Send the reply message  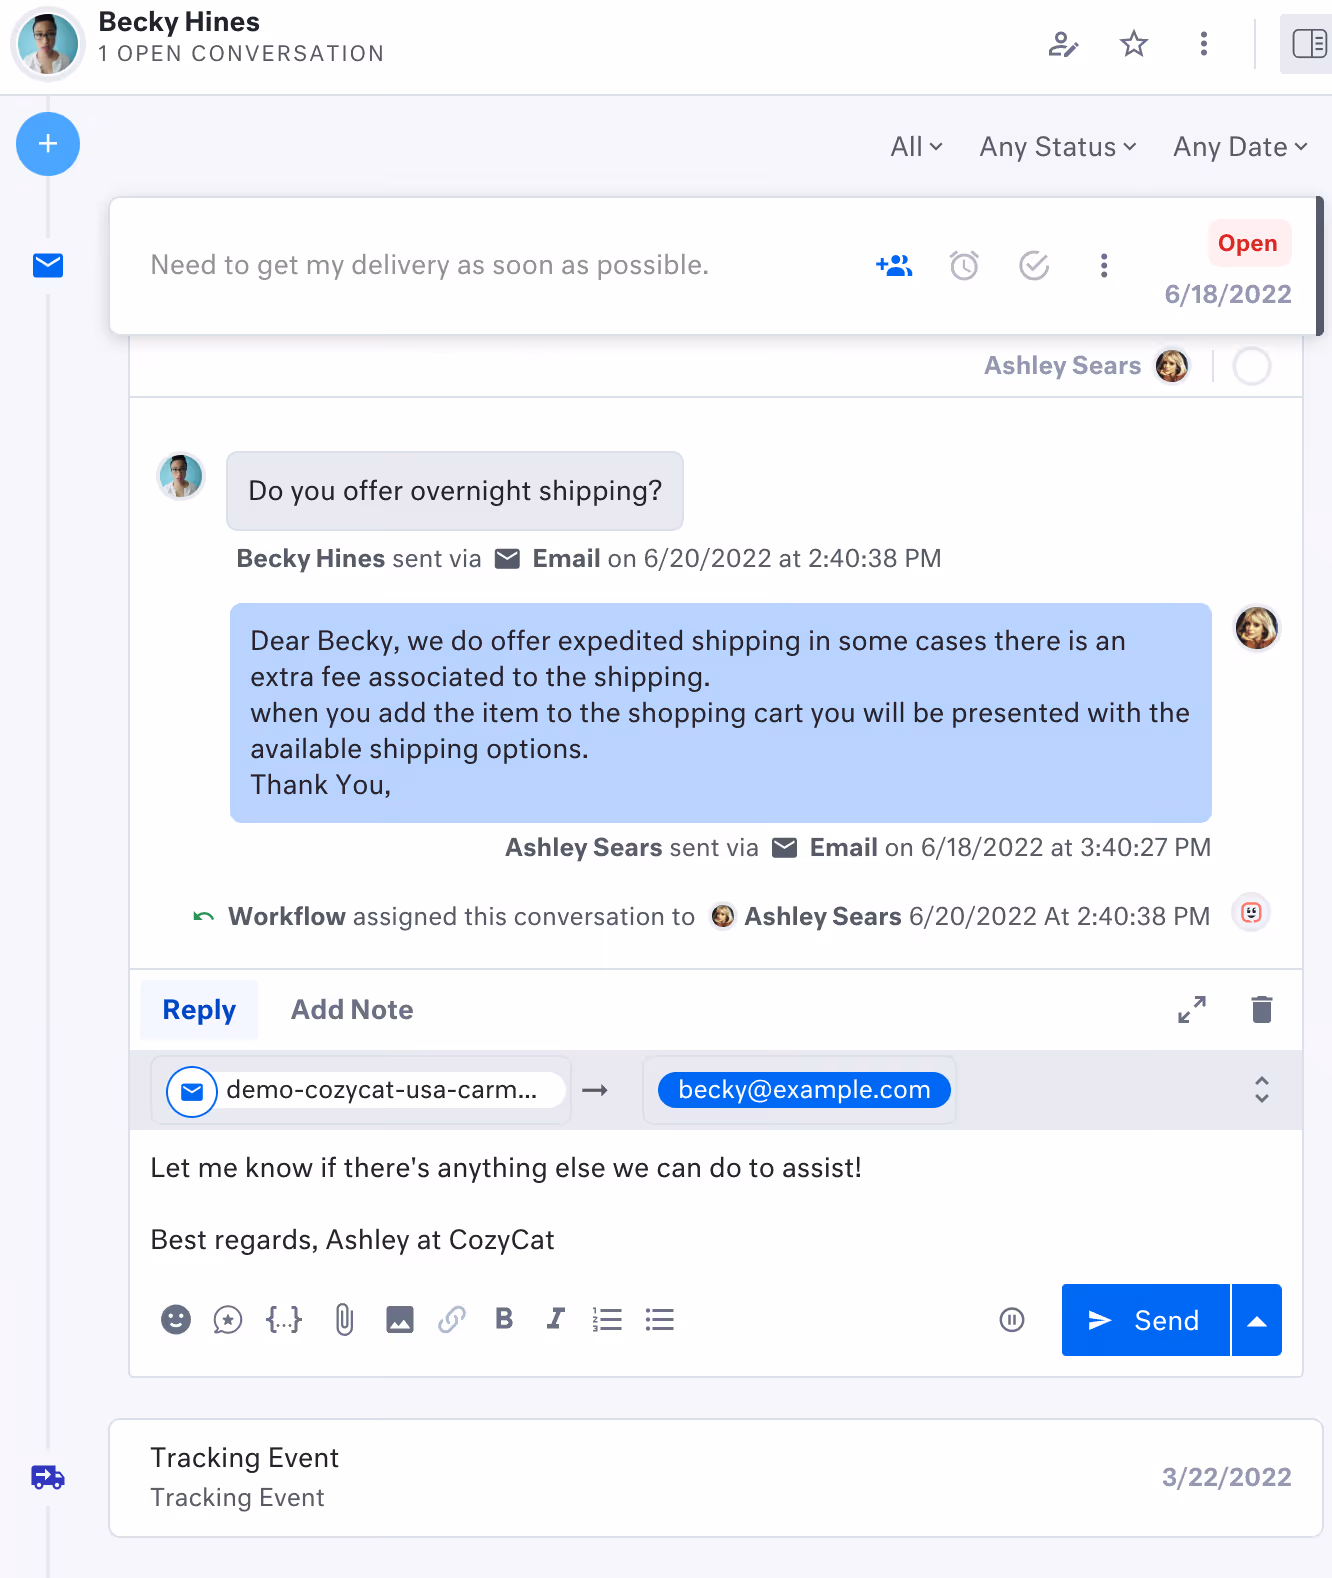tap(1145, 1320)
